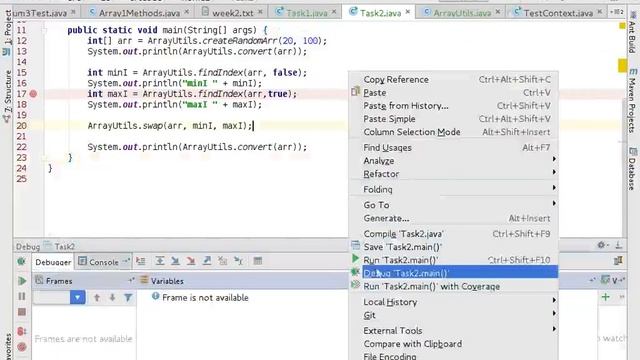The height and width of the screenshot is (360, 640).
Task: Toggle Mute Breakpoints icon
Action: (x=22, y=347)
